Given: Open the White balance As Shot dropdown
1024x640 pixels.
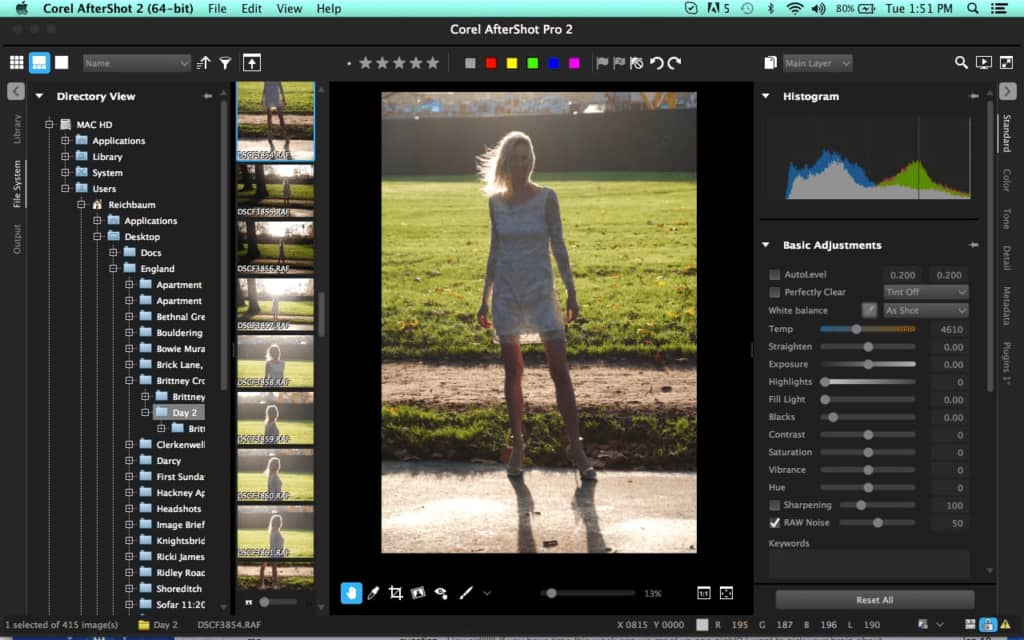Looking at the screenshot, I should pyautogui.click(x=926, y=311).
